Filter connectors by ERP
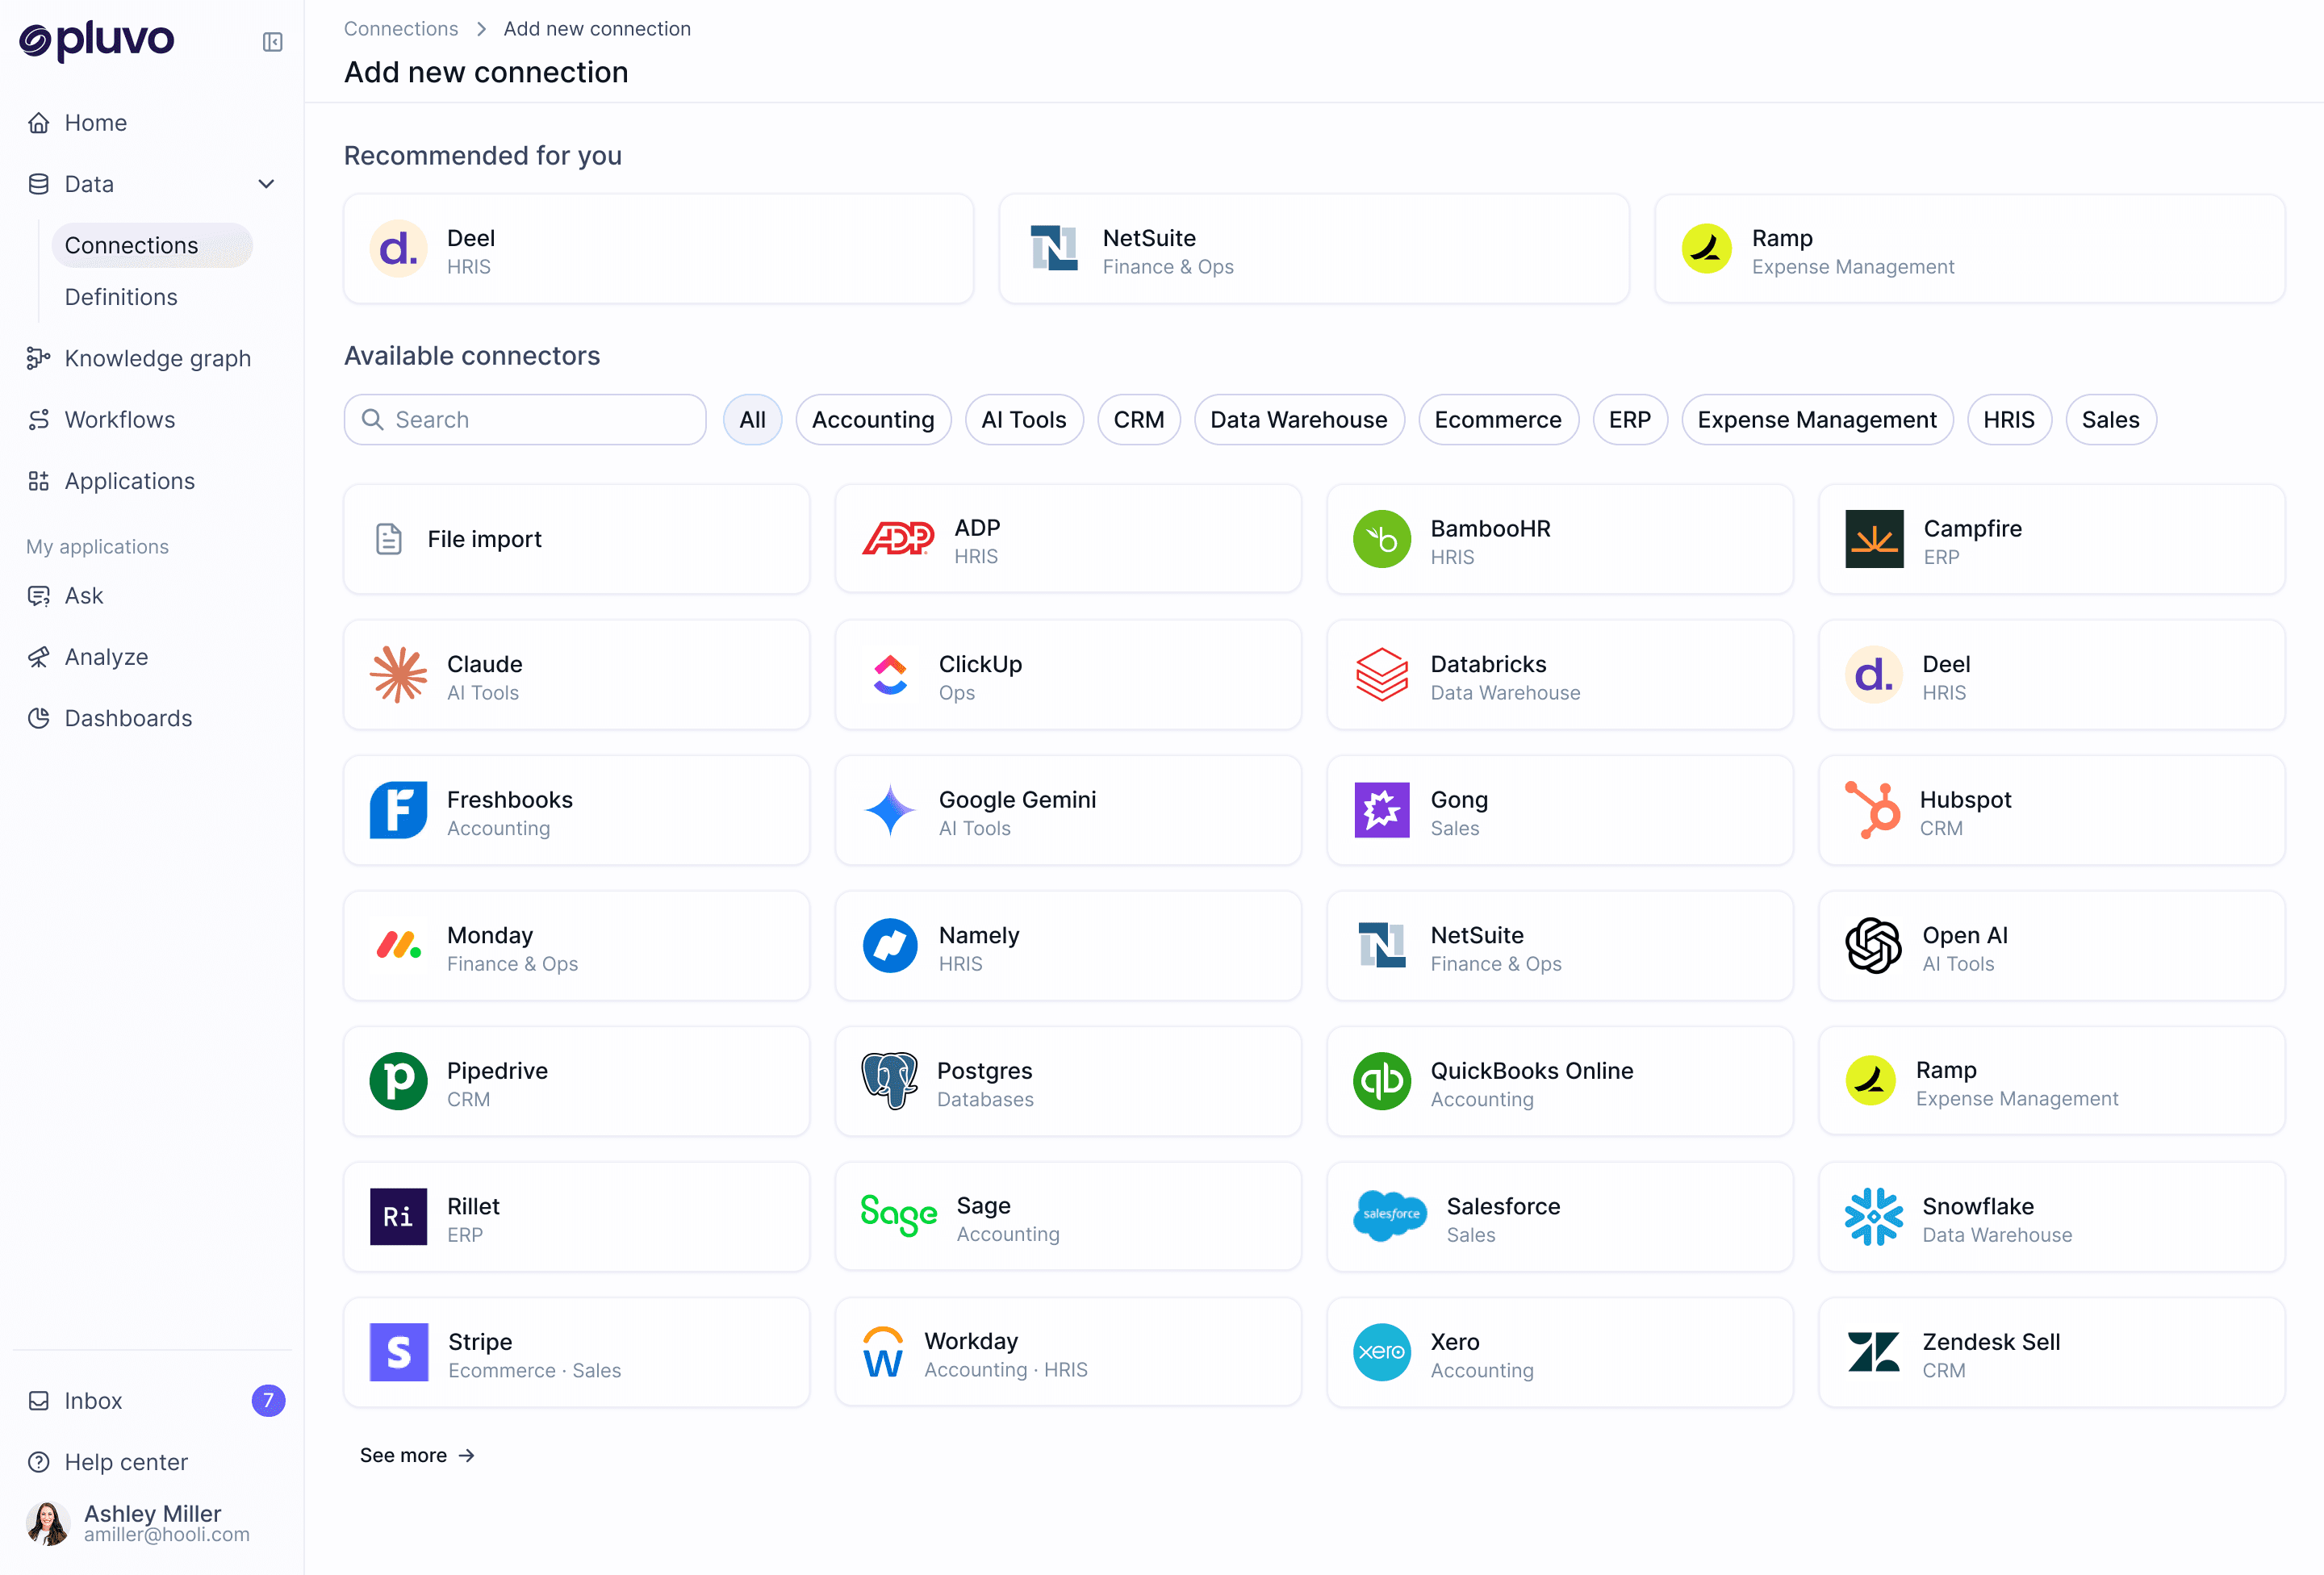 [x=1630, y=420]
